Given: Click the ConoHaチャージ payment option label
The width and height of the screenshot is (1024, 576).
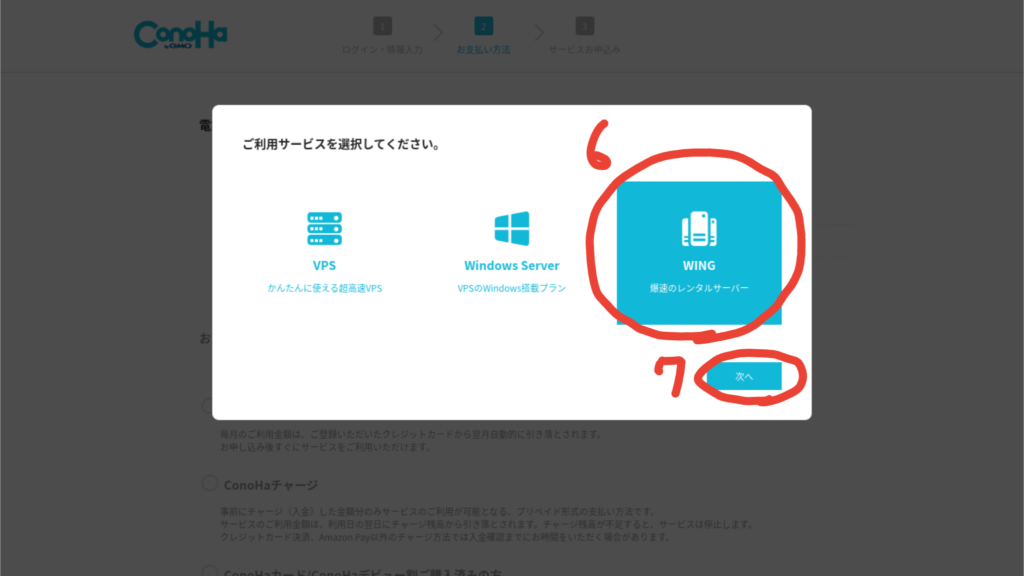Looking at the screenshot, I should click(x=271, y=485).
